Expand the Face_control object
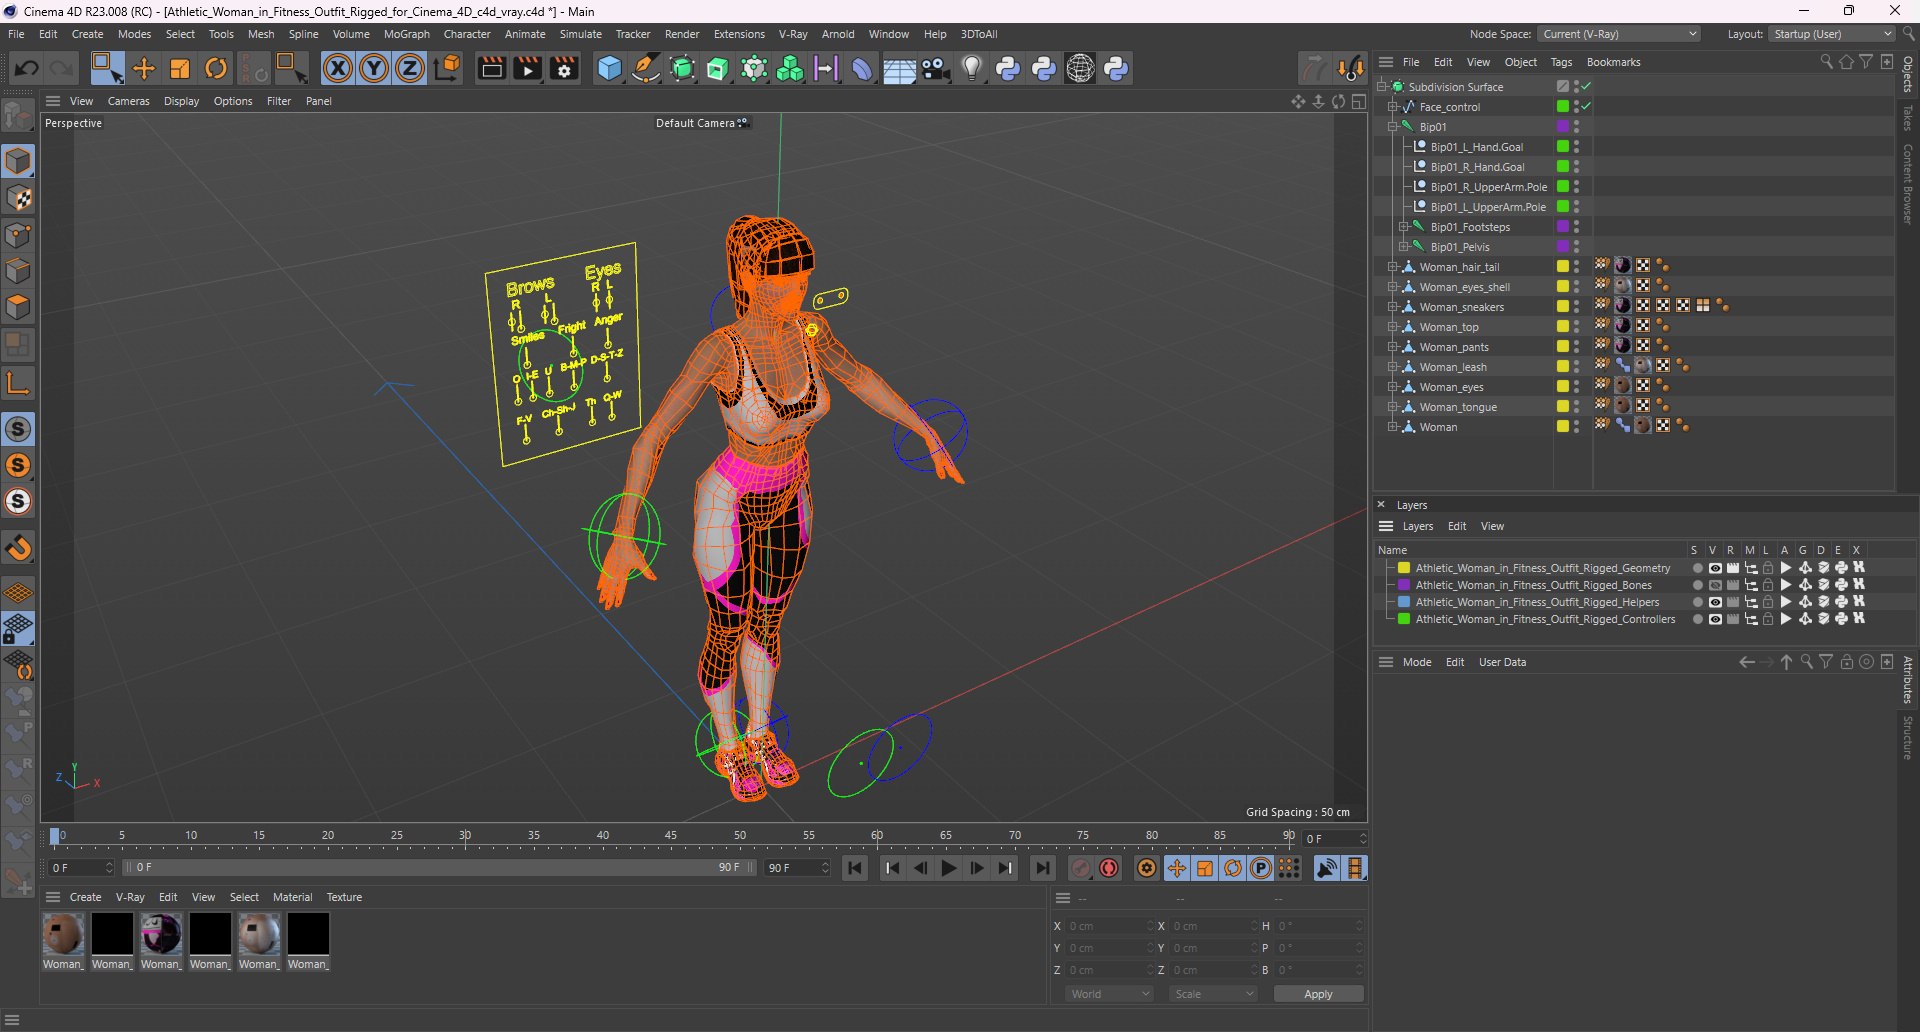 click(1392, 107)
